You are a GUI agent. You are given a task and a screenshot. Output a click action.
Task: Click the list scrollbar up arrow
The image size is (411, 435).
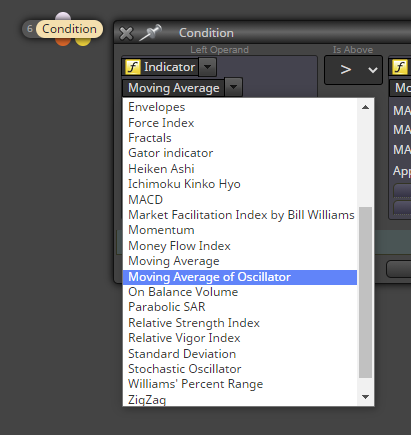[365, 107]
